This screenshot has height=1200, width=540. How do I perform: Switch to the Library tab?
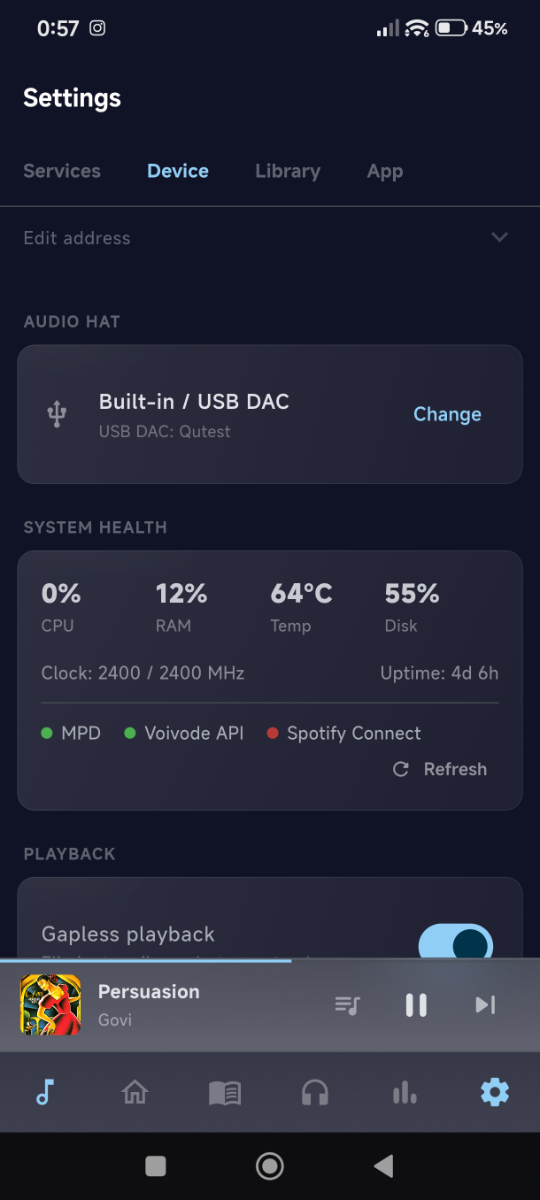(288, 171)
